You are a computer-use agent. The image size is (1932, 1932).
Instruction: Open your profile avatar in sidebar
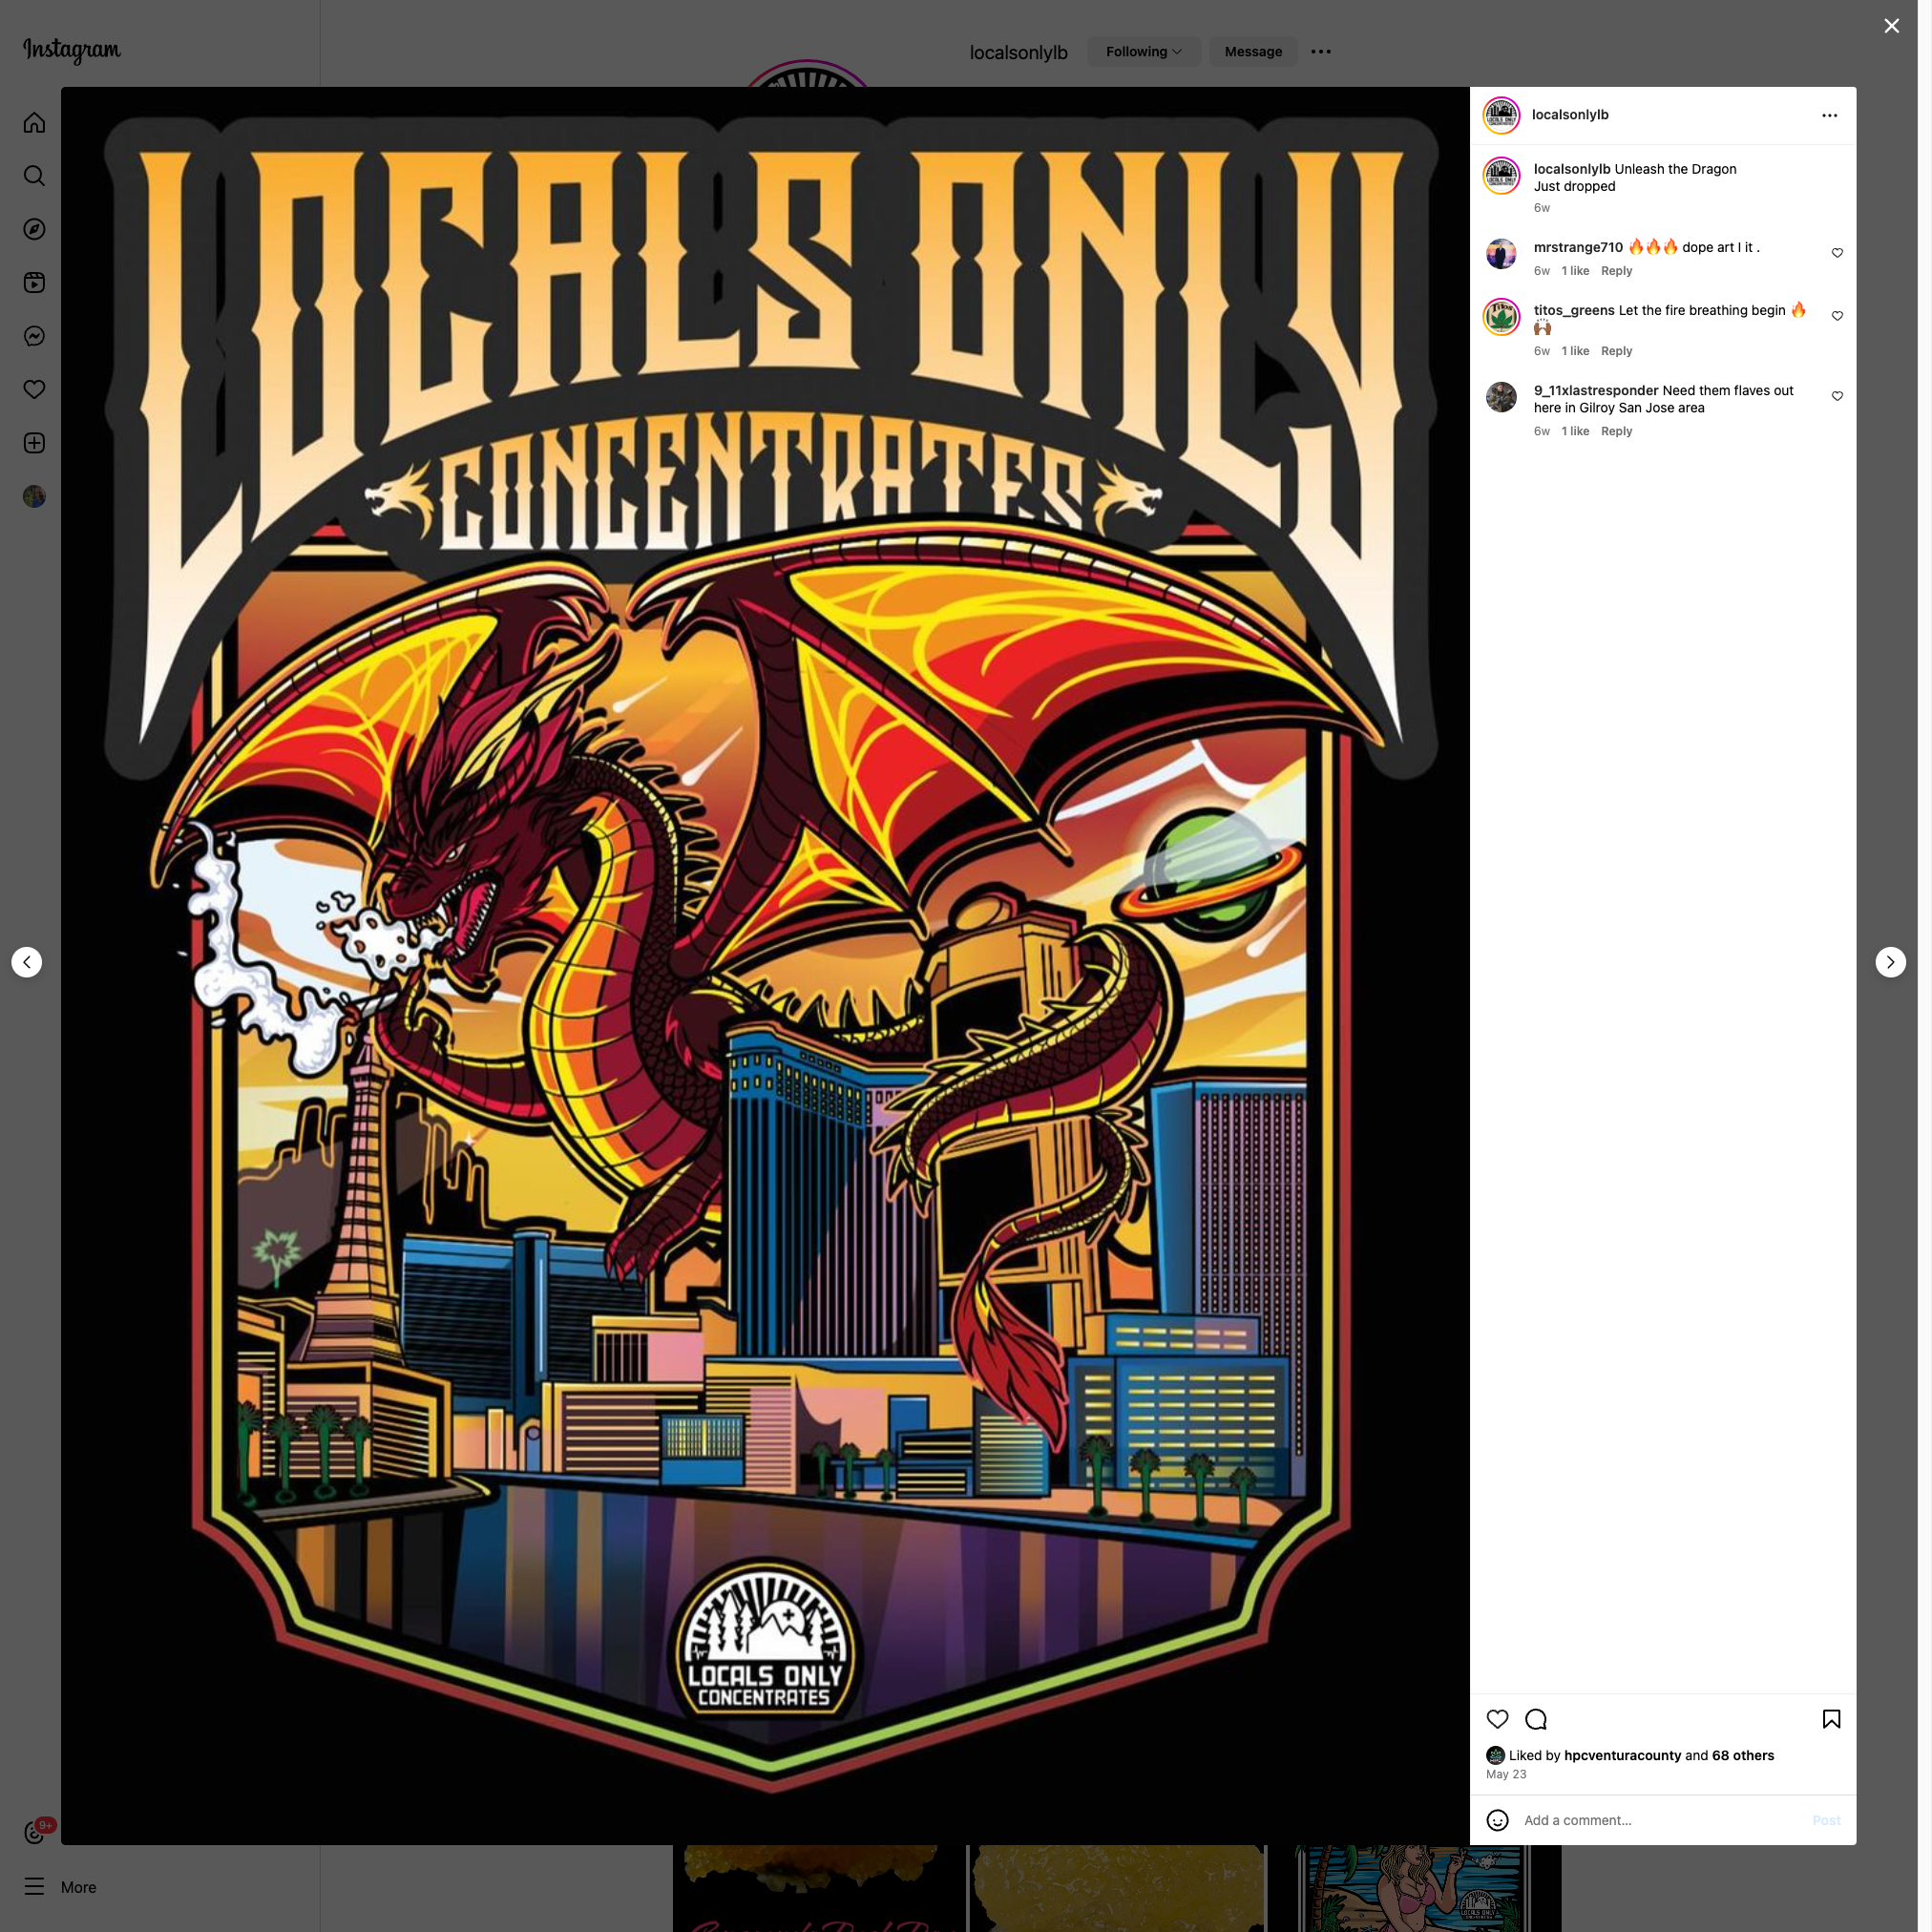(x=34, y=496)
